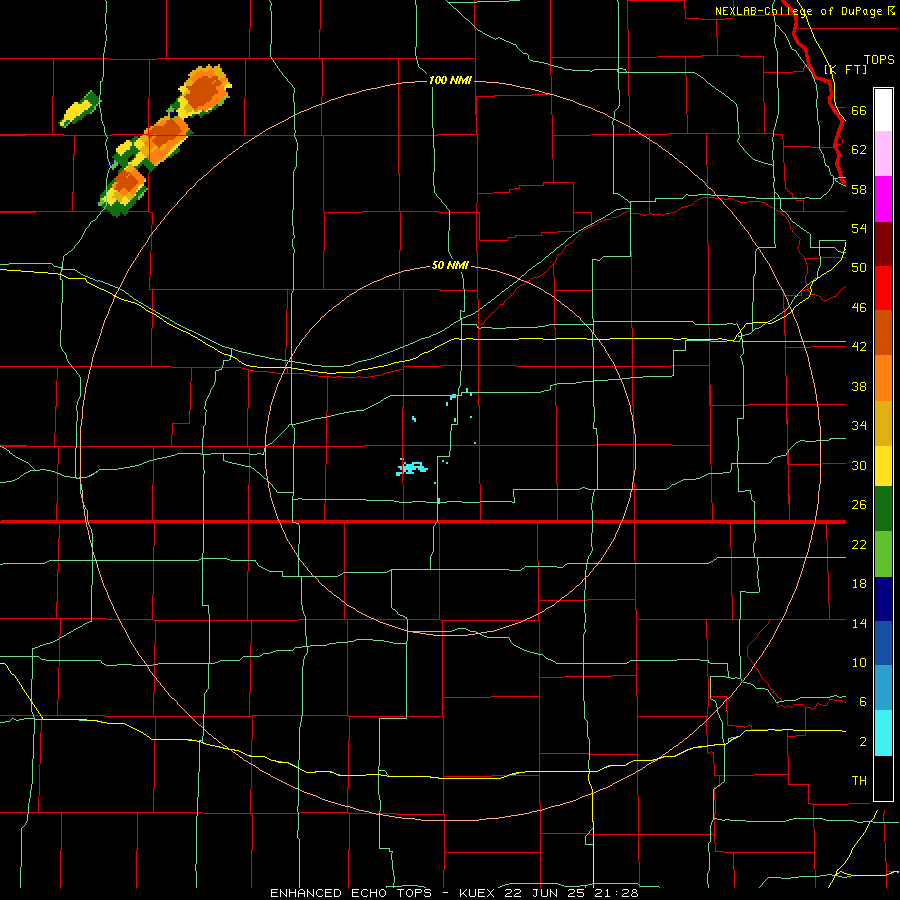Click the 6 legend value
The width and height of the screenshot is (900, 900).
click(862, 701)
